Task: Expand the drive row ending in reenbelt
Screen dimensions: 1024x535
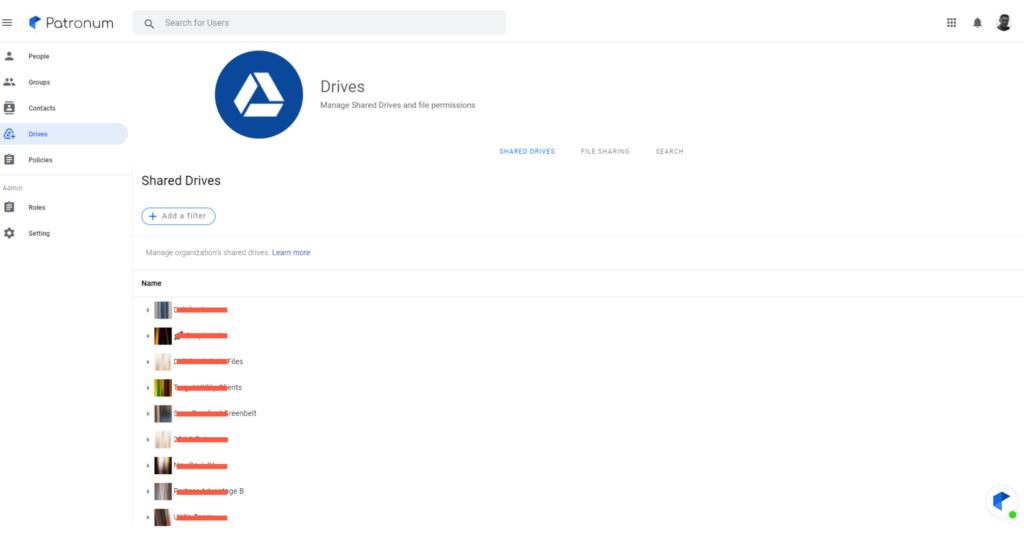Action: tap(148, 413)
